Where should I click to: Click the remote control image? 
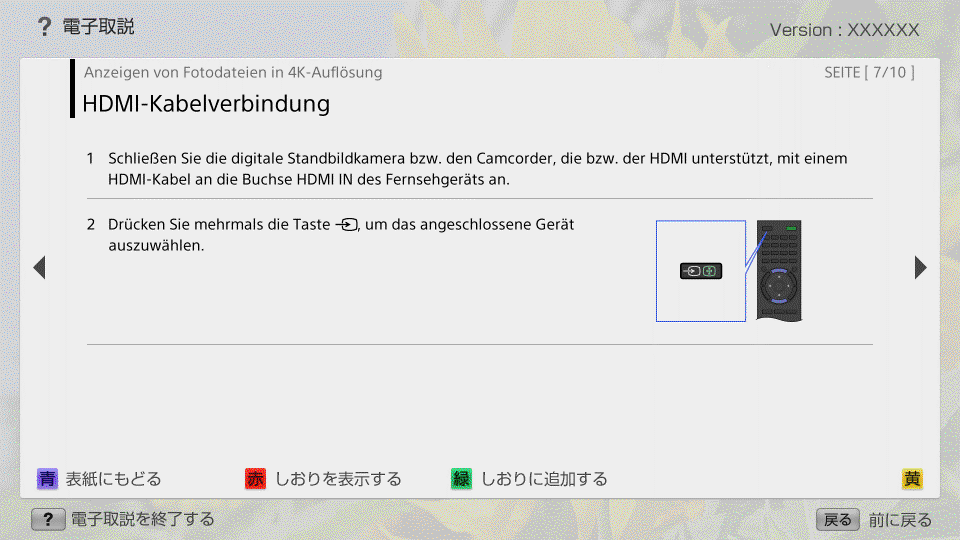pos(779,270)
